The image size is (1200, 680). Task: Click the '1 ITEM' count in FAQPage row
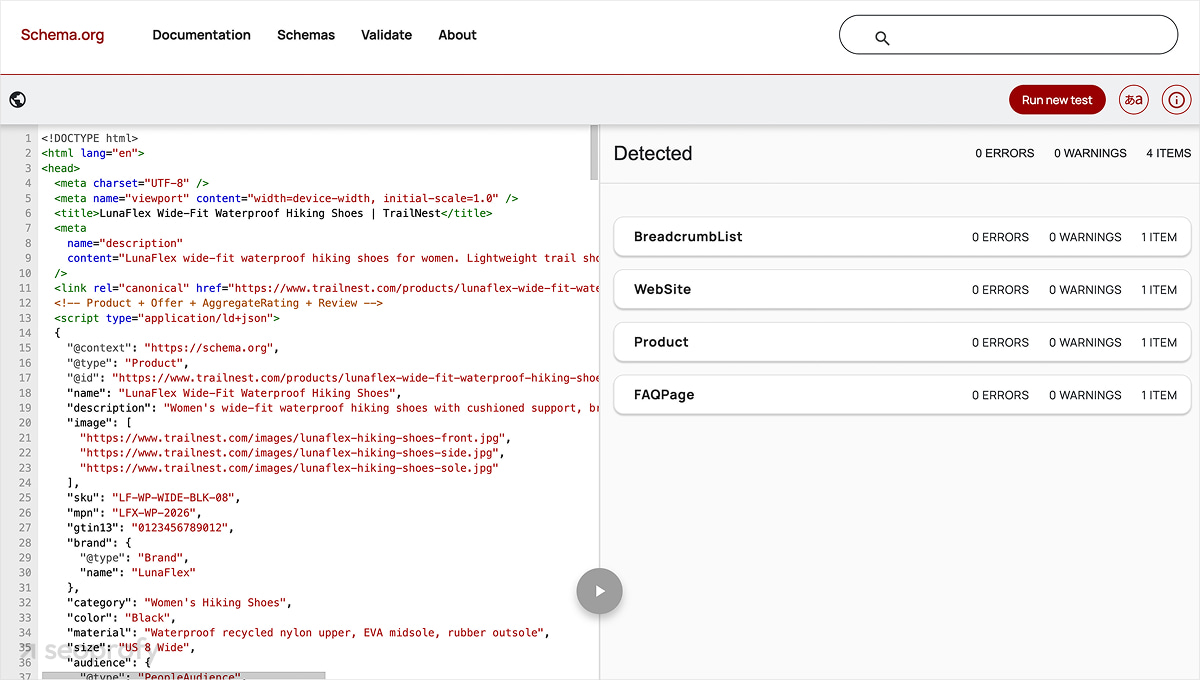(x=1159, y=395)
